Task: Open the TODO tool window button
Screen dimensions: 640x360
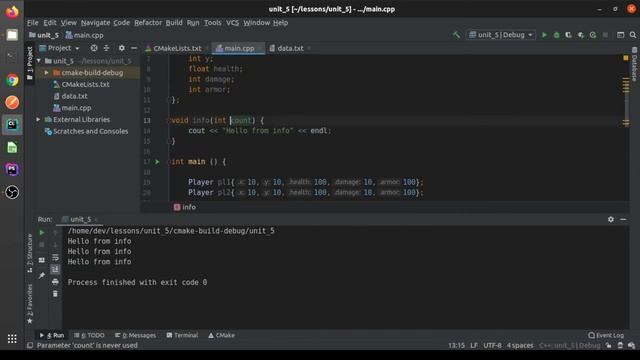Action: [x=89, y=336]
